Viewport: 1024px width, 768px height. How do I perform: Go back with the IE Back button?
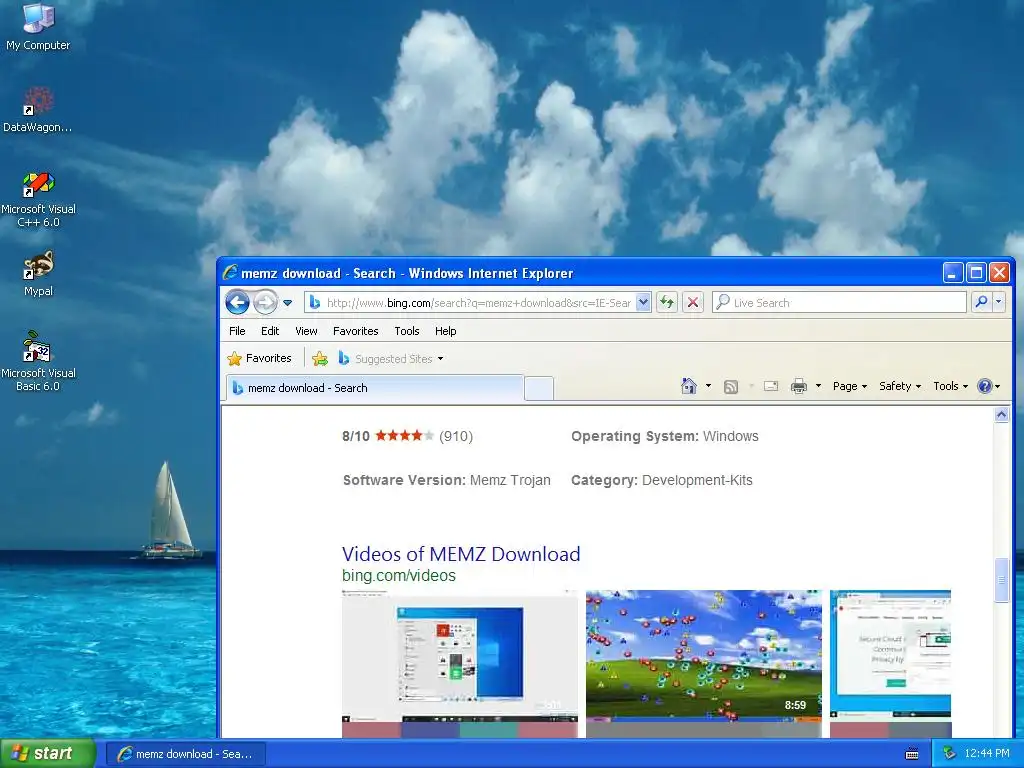[238, 302]
